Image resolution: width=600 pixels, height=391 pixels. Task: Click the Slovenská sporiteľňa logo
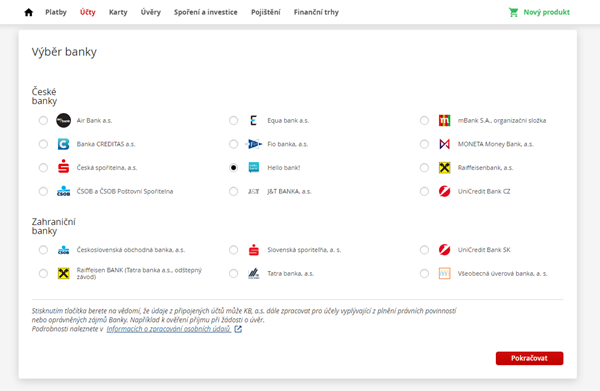[x=254, y=250]
